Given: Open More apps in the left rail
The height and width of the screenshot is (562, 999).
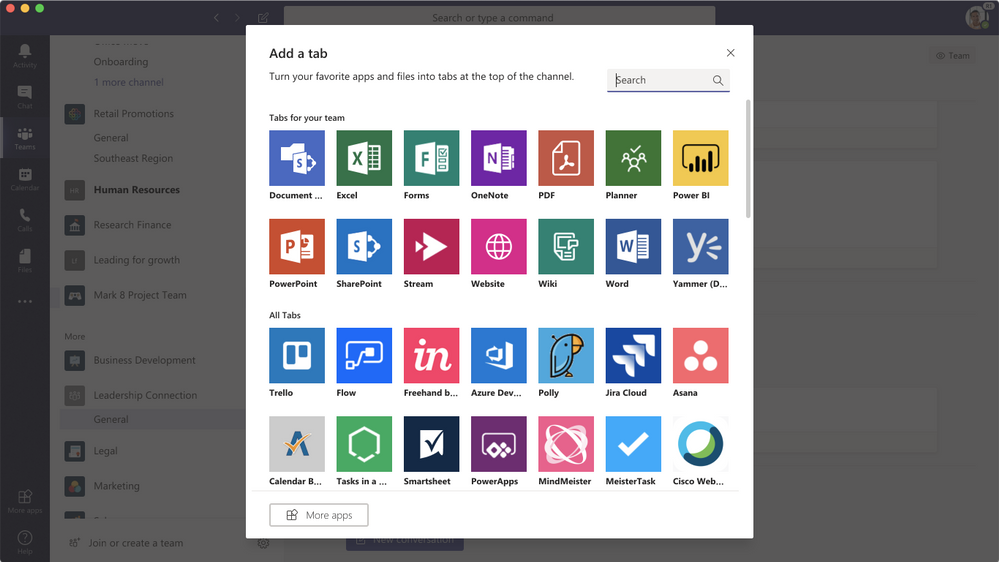Looking at the screenshot, I should (25, 501).
